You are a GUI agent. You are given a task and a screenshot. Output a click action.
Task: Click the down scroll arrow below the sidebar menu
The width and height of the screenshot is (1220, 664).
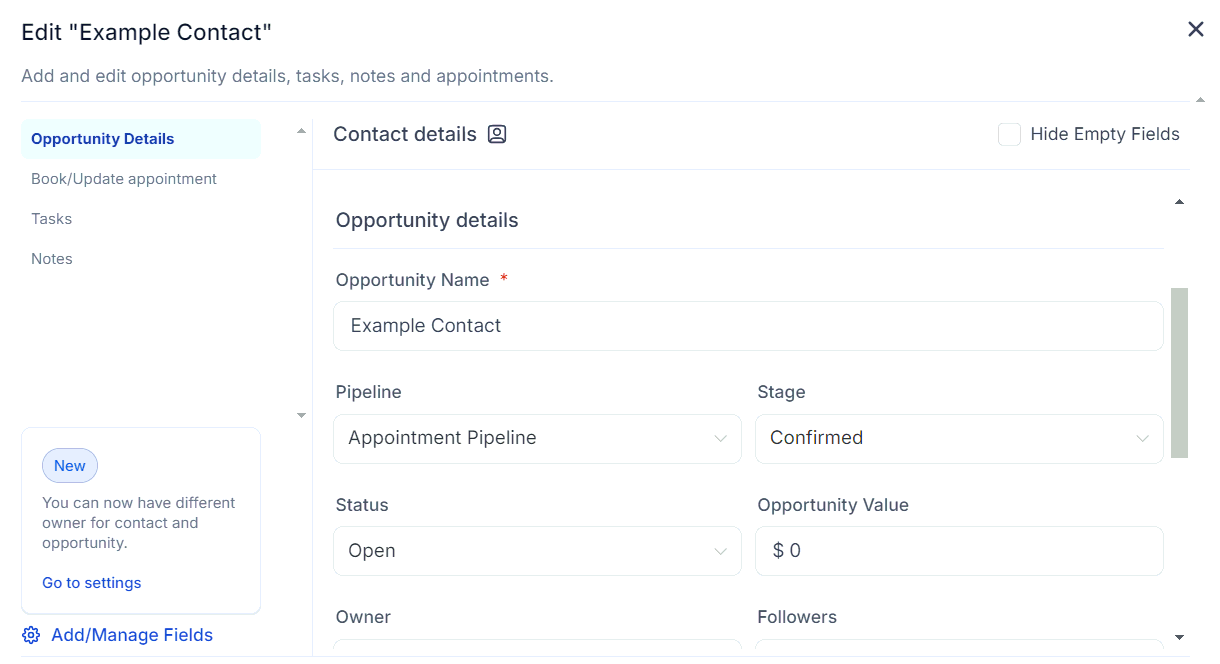coord(301,414)
